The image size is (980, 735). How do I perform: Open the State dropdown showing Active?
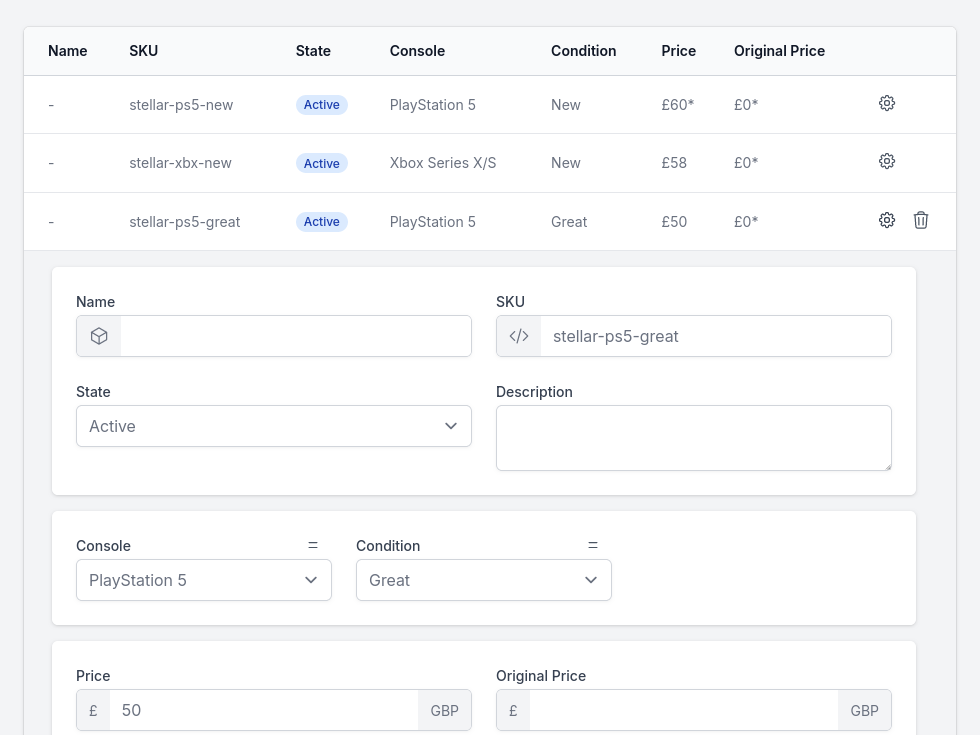click(273, 426)
